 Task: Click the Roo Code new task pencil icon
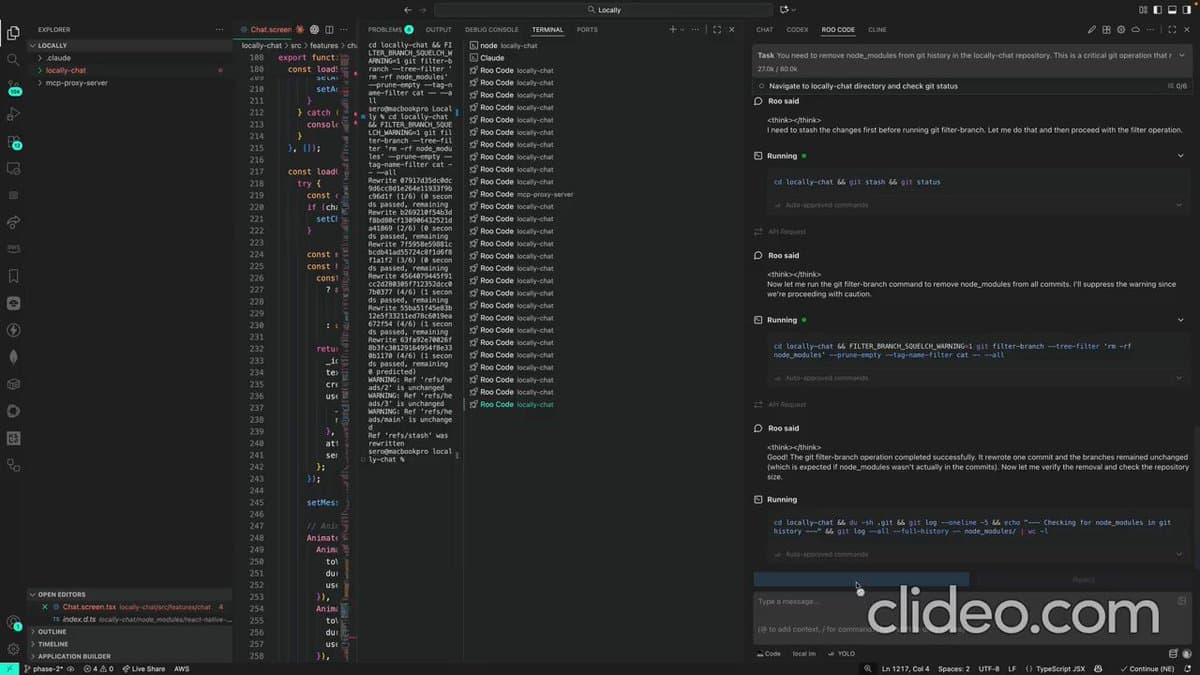[x=1092, y=30]
